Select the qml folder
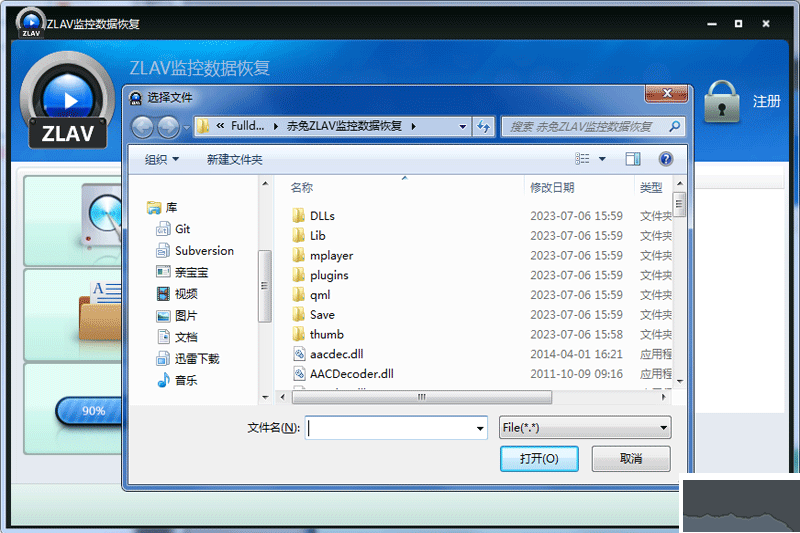Screen dimensions: 800x533 click(x=311, y=295)
